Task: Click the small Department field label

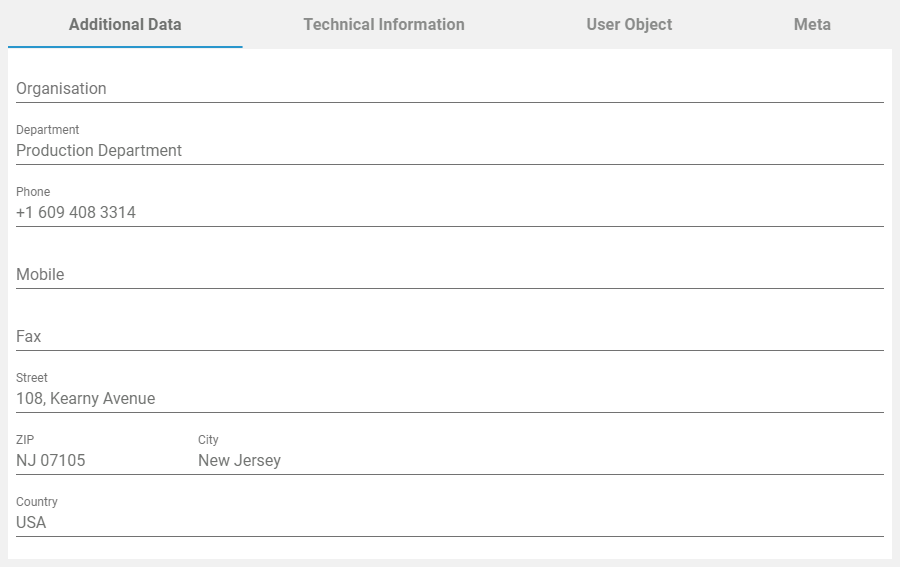Action: coord(47,130)
